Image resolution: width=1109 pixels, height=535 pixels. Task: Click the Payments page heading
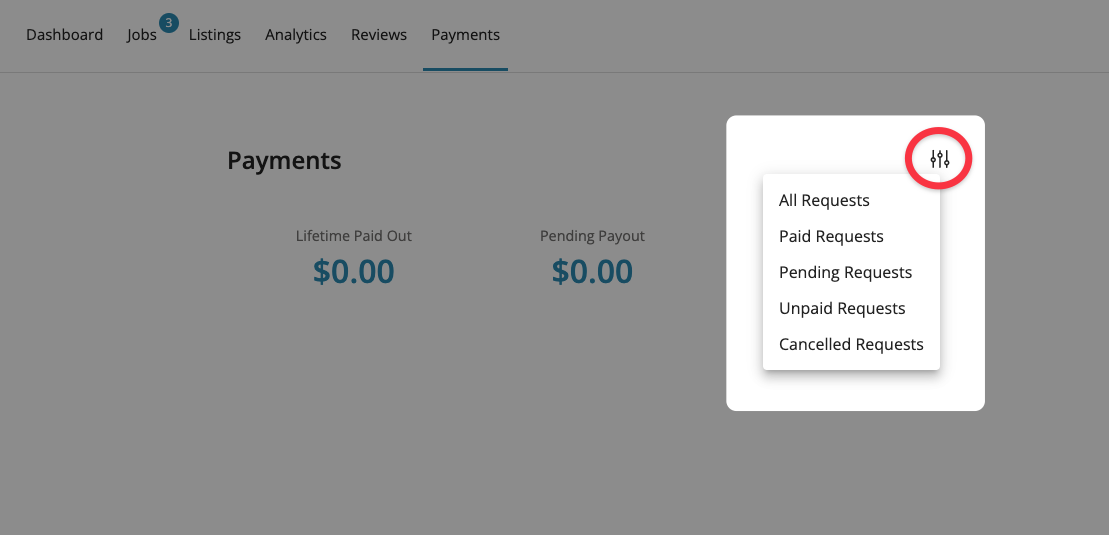tap(284, 160)
